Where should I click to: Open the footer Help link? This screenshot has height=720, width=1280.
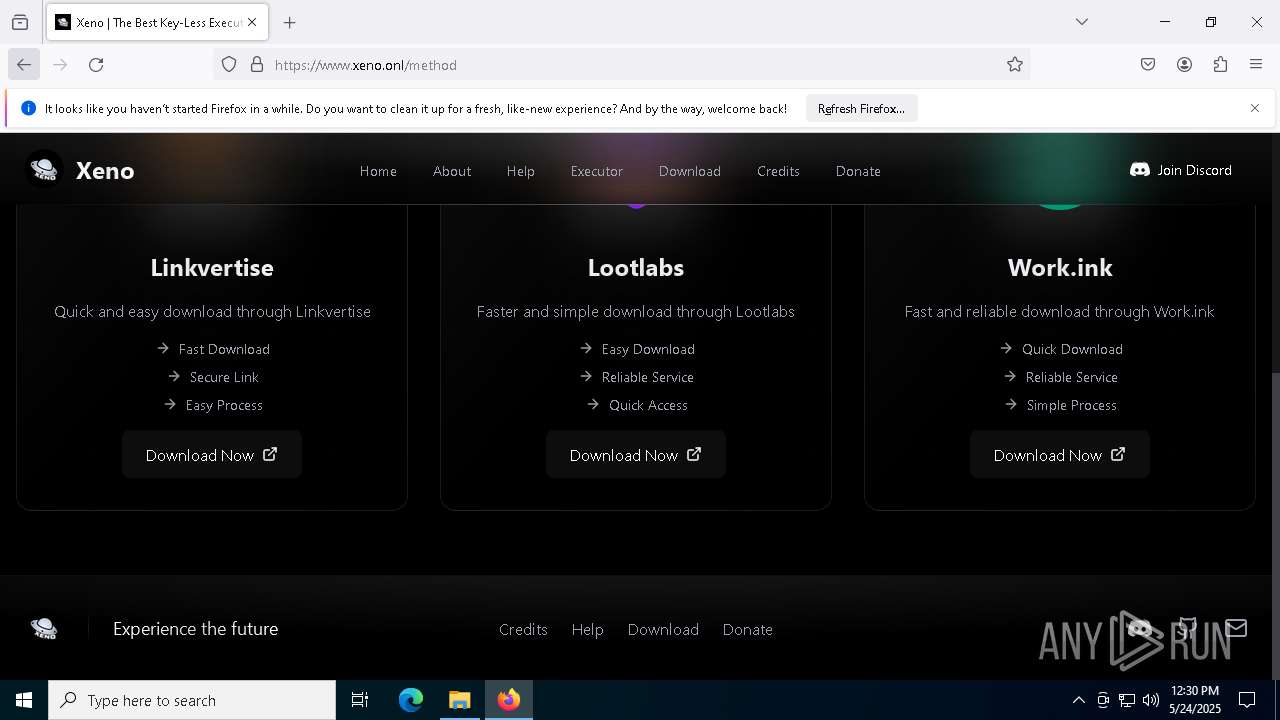(x=587, y=629)
